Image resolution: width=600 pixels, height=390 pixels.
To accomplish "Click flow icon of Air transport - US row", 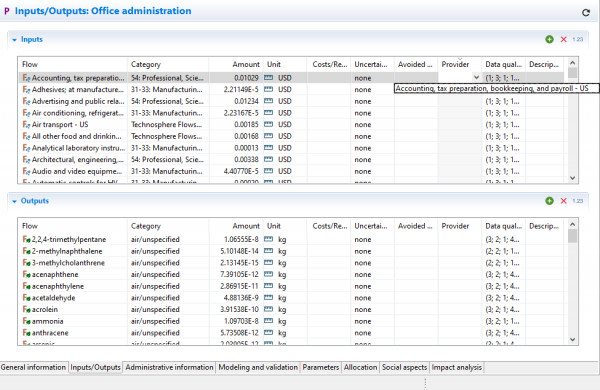I will tap(26, 124).
